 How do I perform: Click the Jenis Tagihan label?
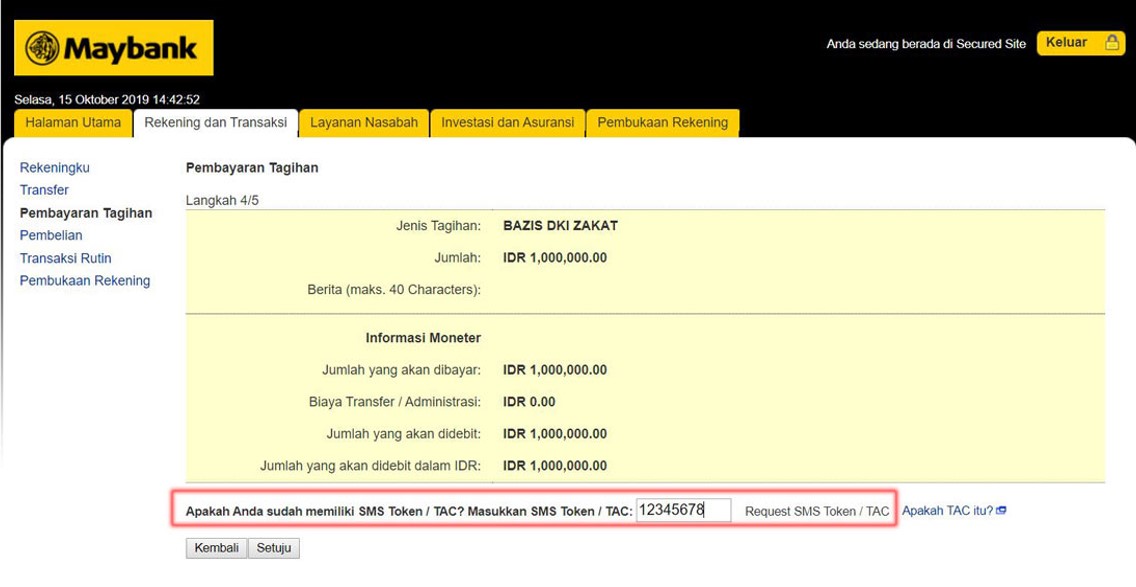coord(438,226)
